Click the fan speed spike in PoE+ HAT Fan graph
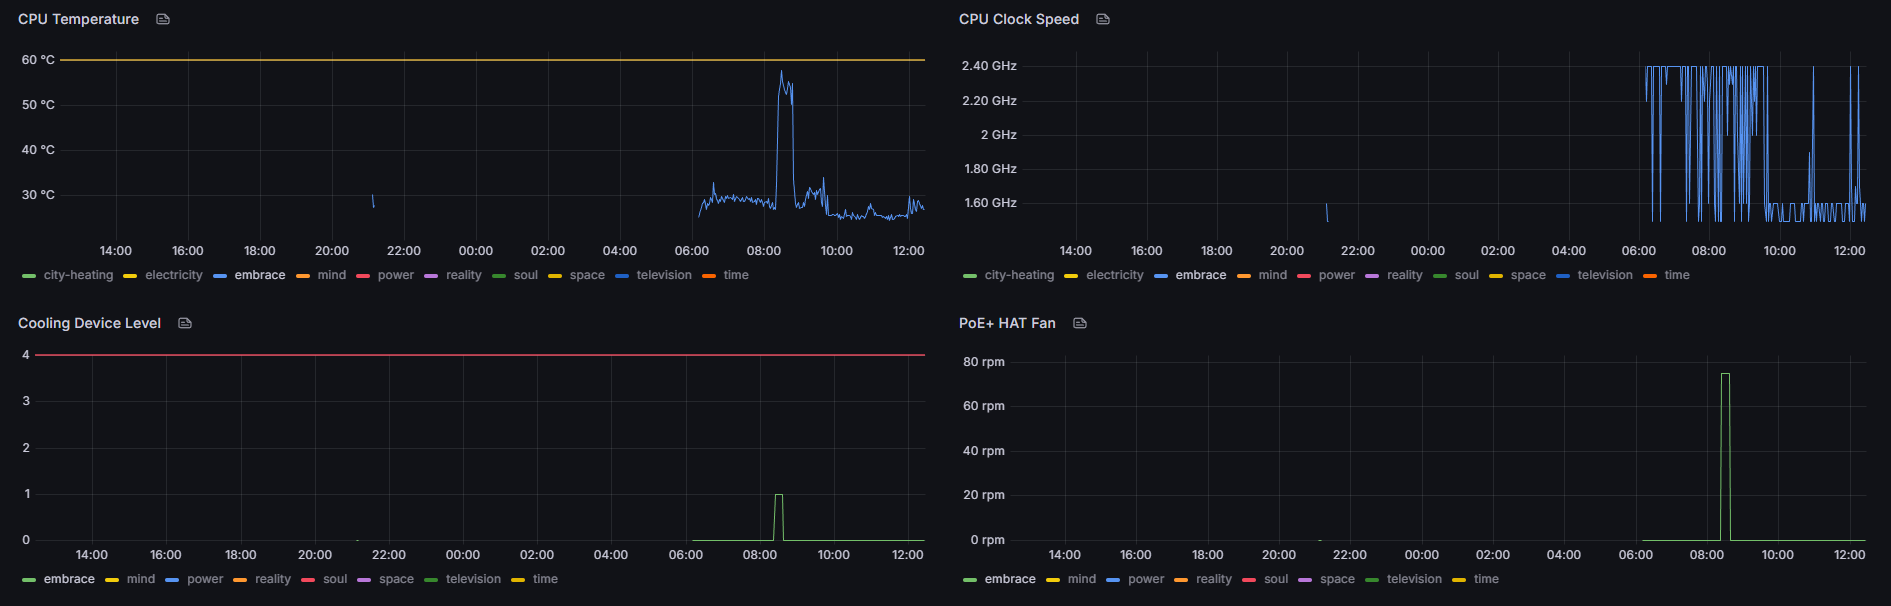The width and height of the screenshot is (1891, 606). click(x=1725, y=375)
